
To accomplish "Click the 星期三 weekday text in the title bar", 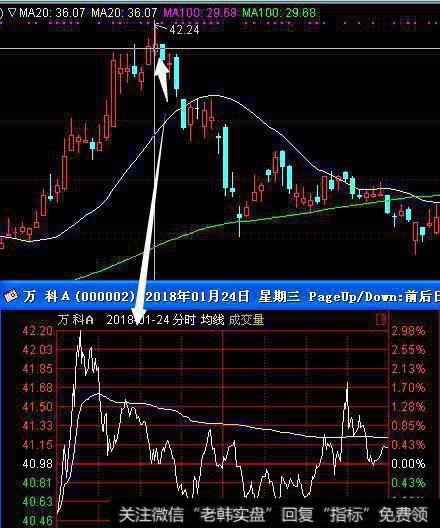I will (279, 296).
